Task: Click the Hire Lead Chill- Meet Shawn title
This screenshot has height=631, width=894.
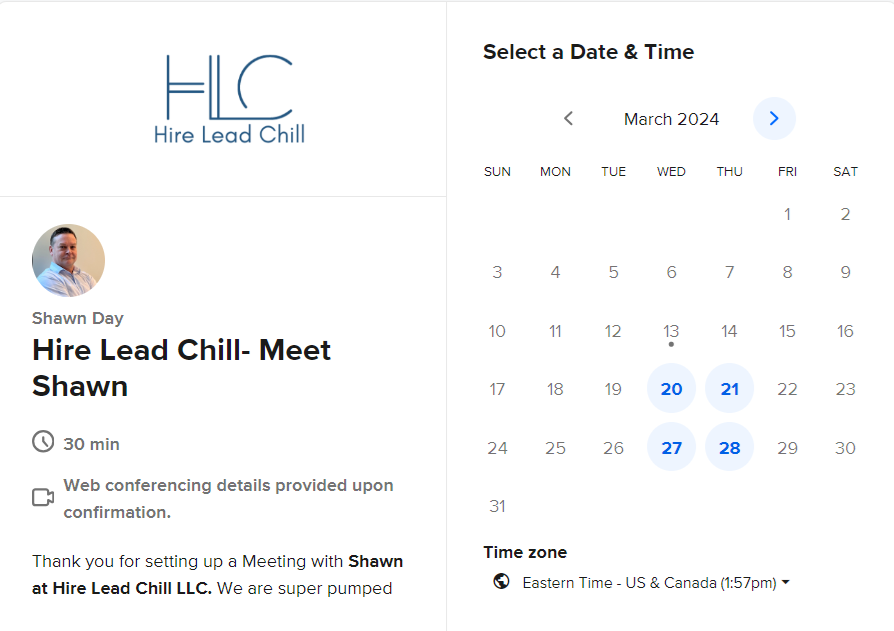Action: [181, 367]
